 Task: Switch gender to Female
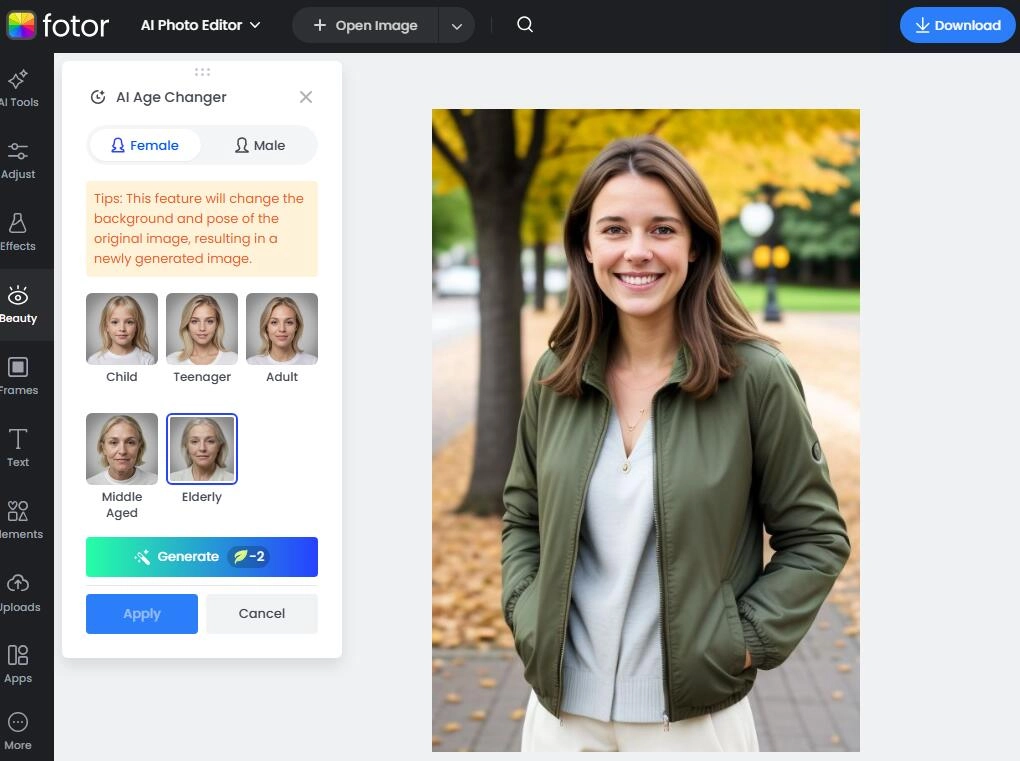tap(145, 145)
